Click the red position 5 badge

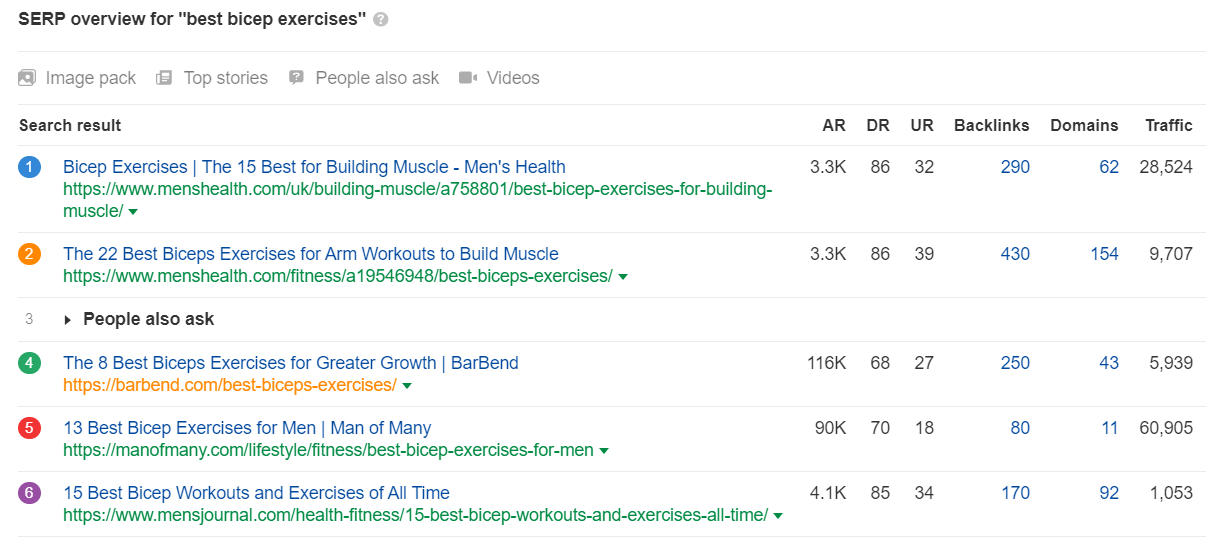[29, 428]
